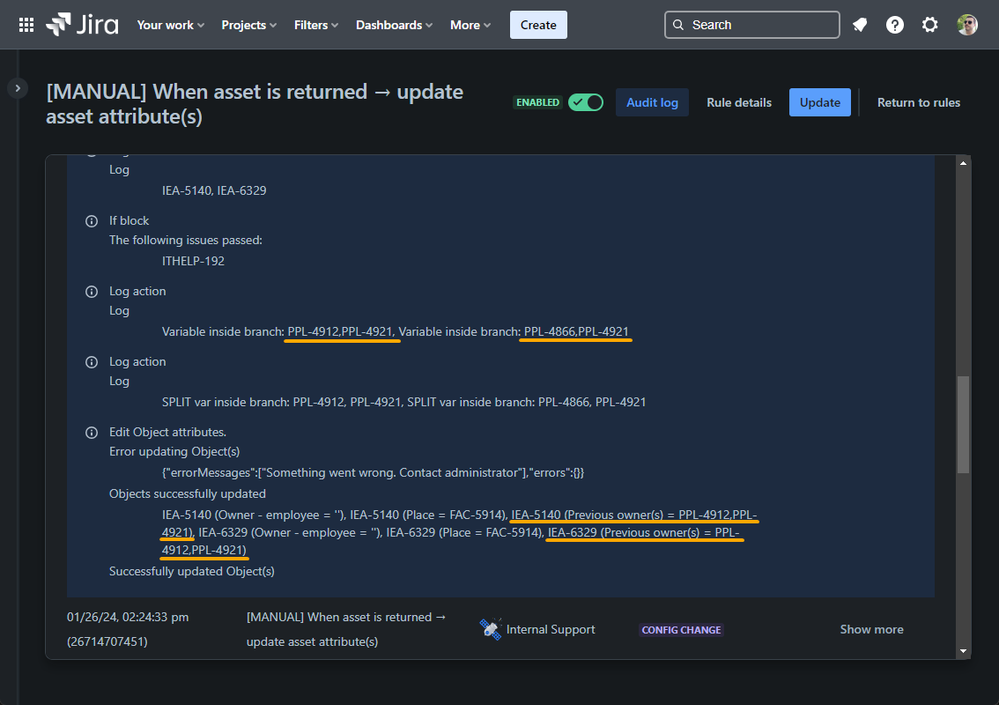Image resolution: width=999 pixels, height=705 pixels.
Task: Open the More dropdown
Action: pyautogui.click(x=470, y=25)
